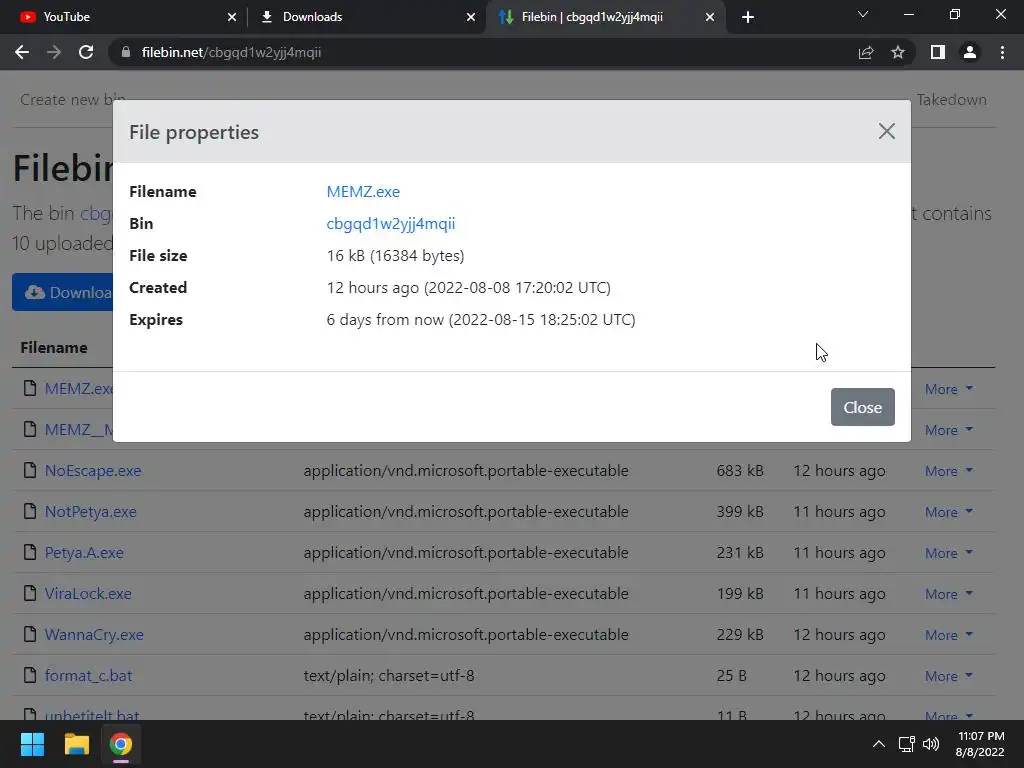Expand More dropdown for ViraLock.exe
The height and width of the screenshot is (768, 1024).
[949, 594]
